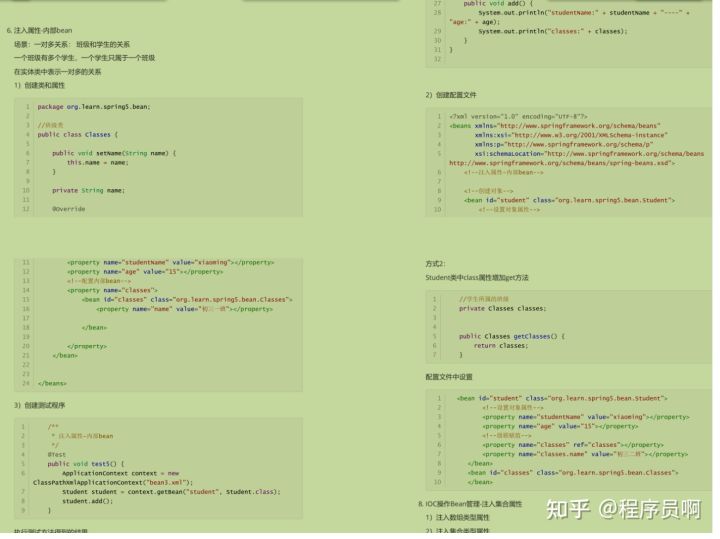Image resolution: width=720 pixels, height=539 pixels.
Task: Click the '<property name="name" value=' line
Action: click(x=185, y=309)
